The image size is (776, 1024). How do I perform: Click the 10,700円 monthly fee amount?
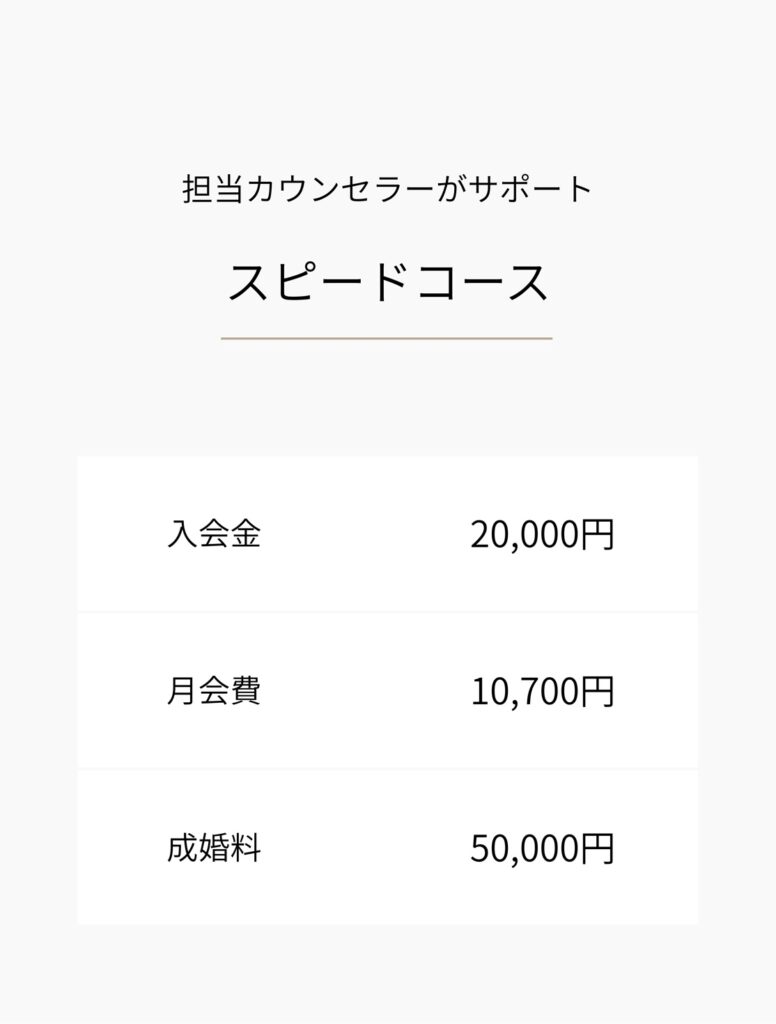[x=541, y=692]
